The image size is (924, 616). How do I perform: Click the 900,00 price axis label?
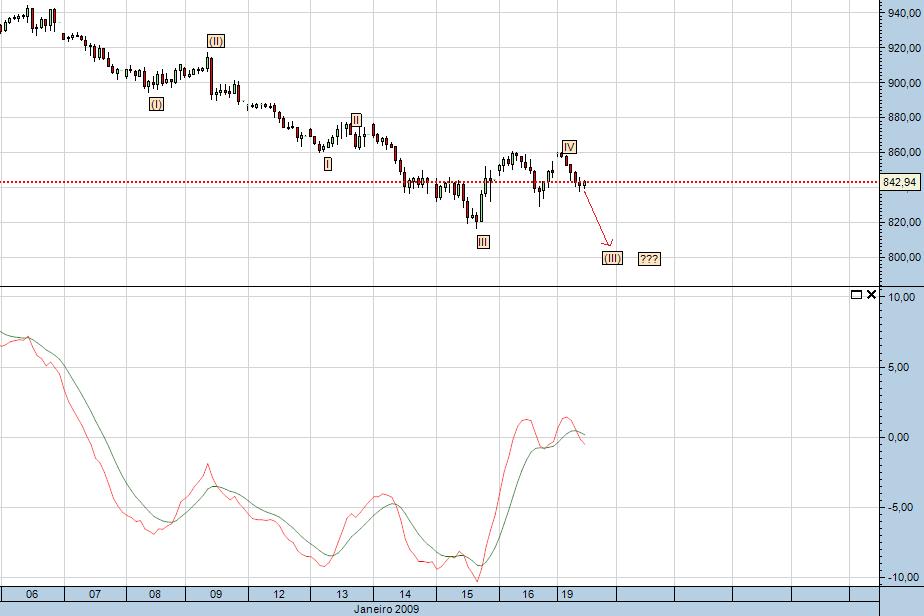pos(903,83)
